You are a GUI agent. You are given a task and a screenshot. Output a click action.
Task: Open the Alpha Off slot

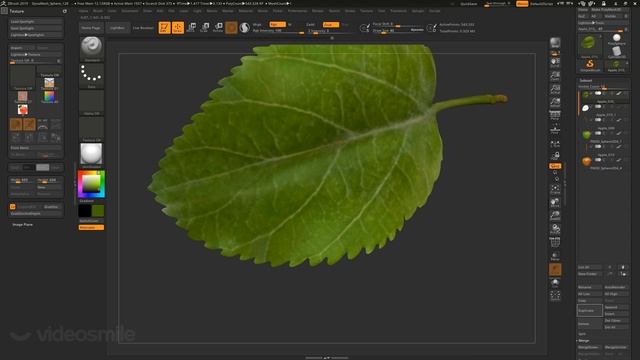tap(91, 102)
